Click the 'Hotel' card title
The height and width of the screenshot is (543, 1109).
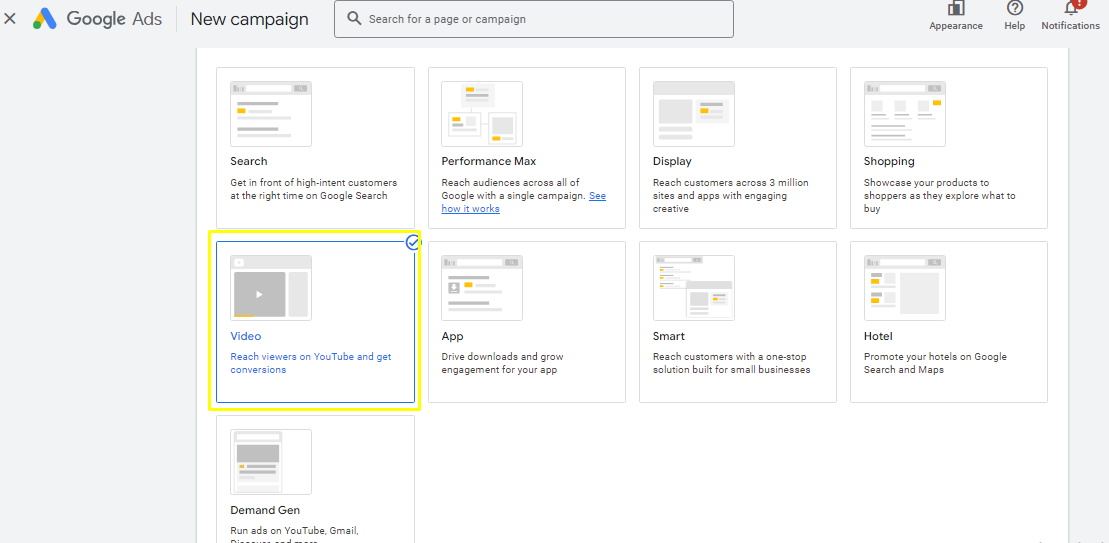coord(878,336)
